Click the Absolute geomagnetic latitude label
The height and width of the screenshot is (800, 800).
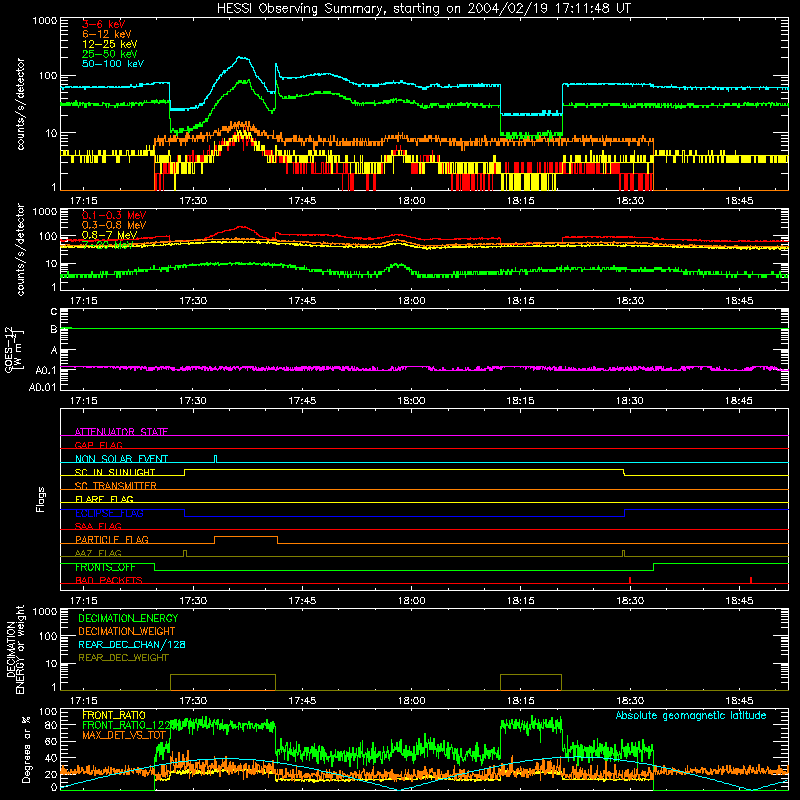(691, 715)
